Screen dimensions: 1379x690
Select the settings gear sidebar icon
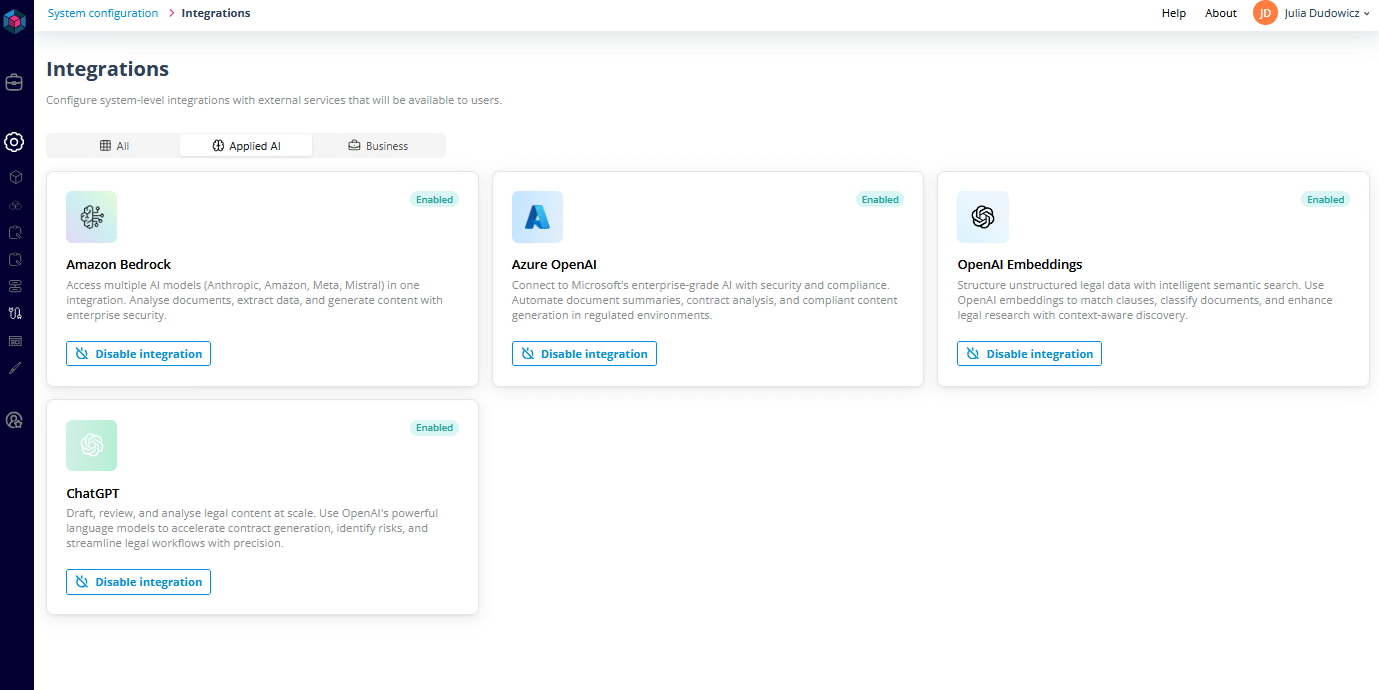click(14, 142)
